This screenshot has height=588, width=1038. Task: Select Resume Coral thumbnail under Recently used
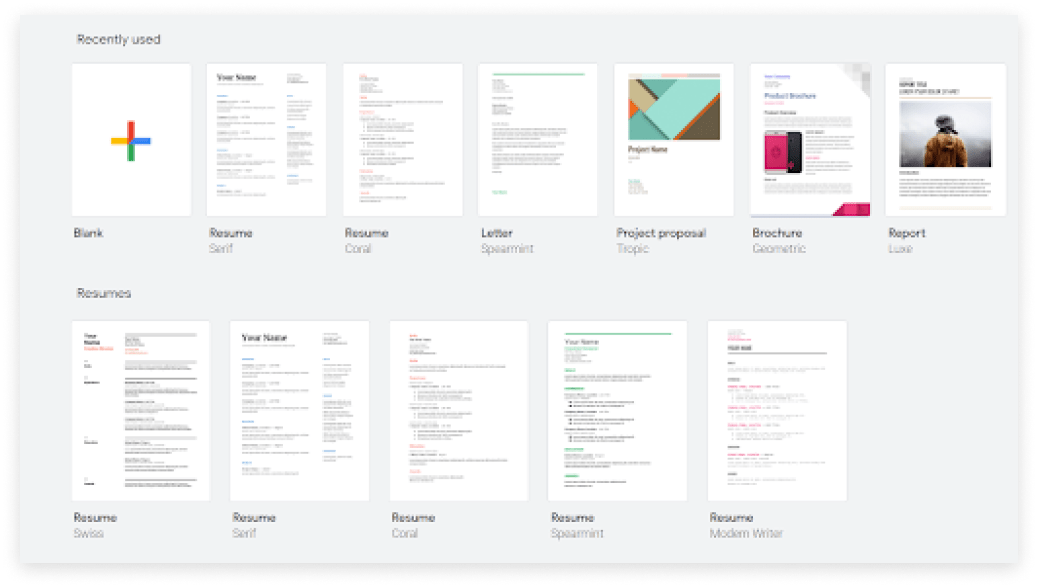402,140
